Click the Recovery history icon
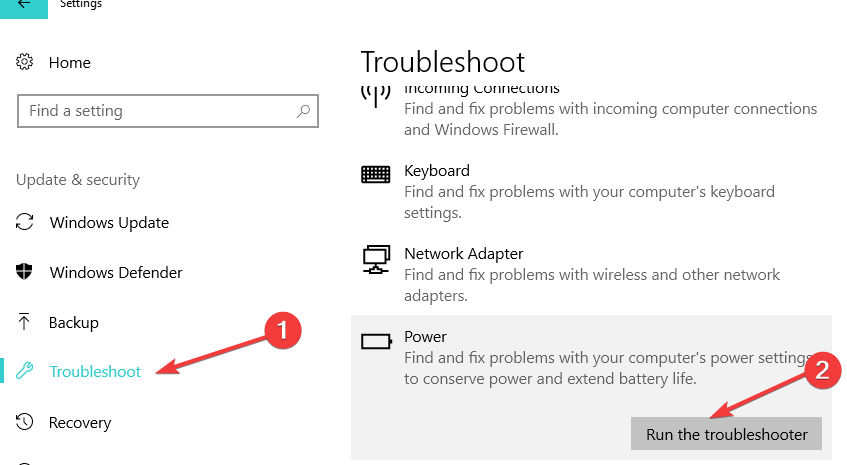847x465 pixels. click(26, 422)
